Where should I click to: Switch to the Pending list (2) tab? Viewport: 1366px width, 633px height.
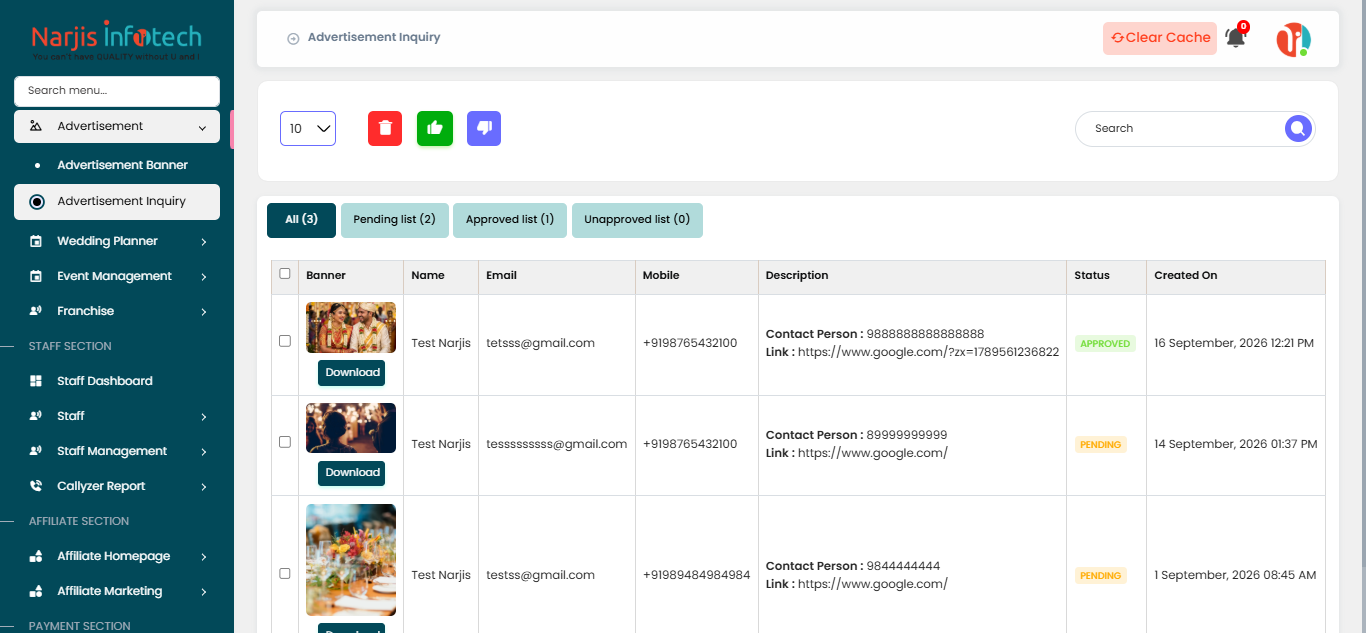(x=394, y=220)
